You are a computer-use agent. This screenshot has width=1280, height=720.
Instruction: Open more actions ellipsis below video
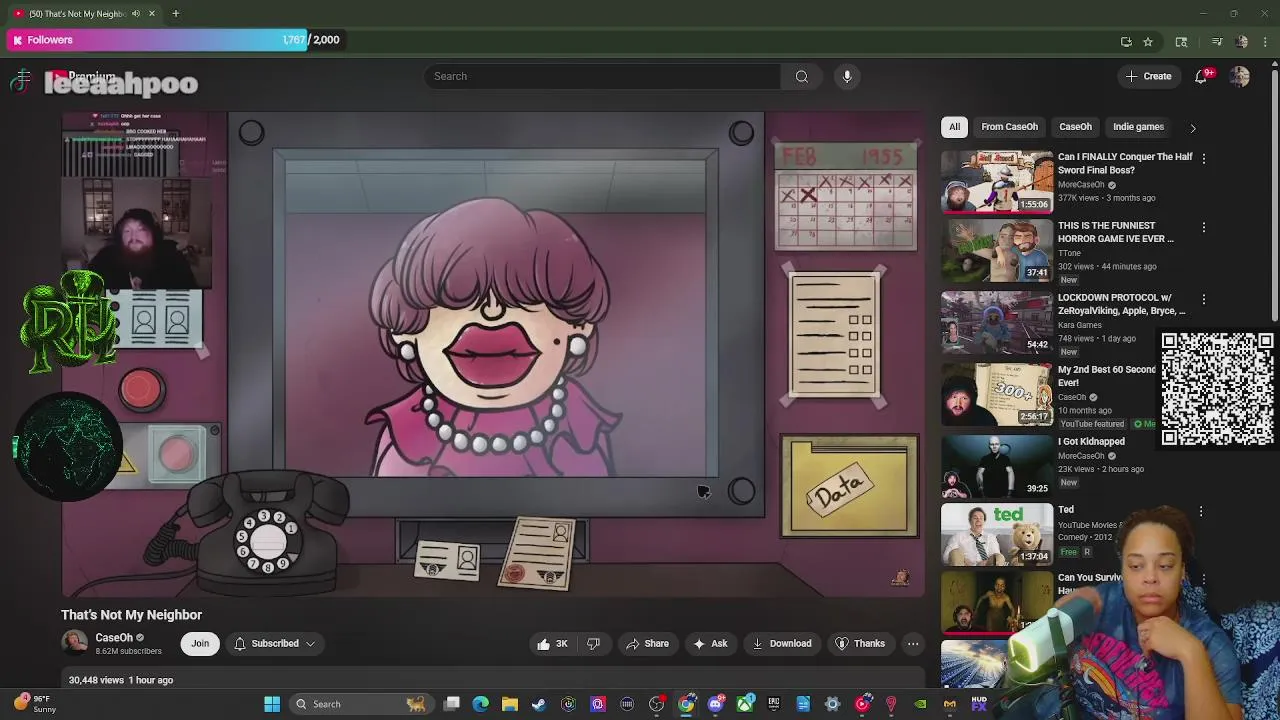(x=913, y=644)
